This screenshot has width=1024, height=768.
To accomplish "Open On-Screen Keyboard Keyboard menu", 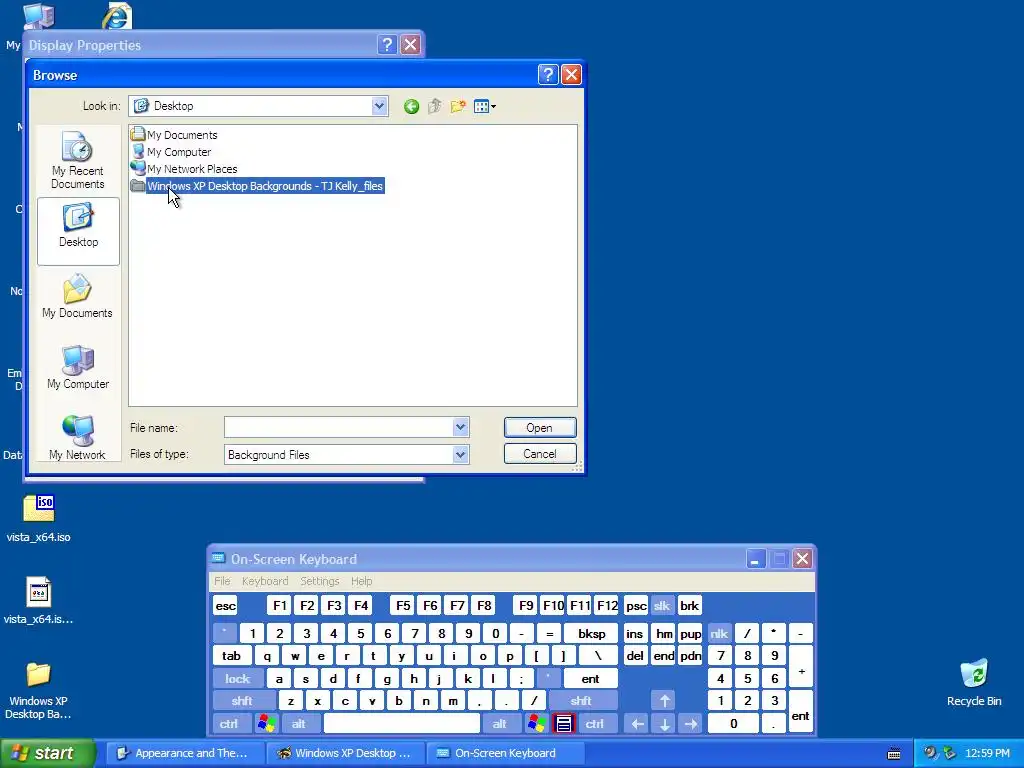I will 264,581.
